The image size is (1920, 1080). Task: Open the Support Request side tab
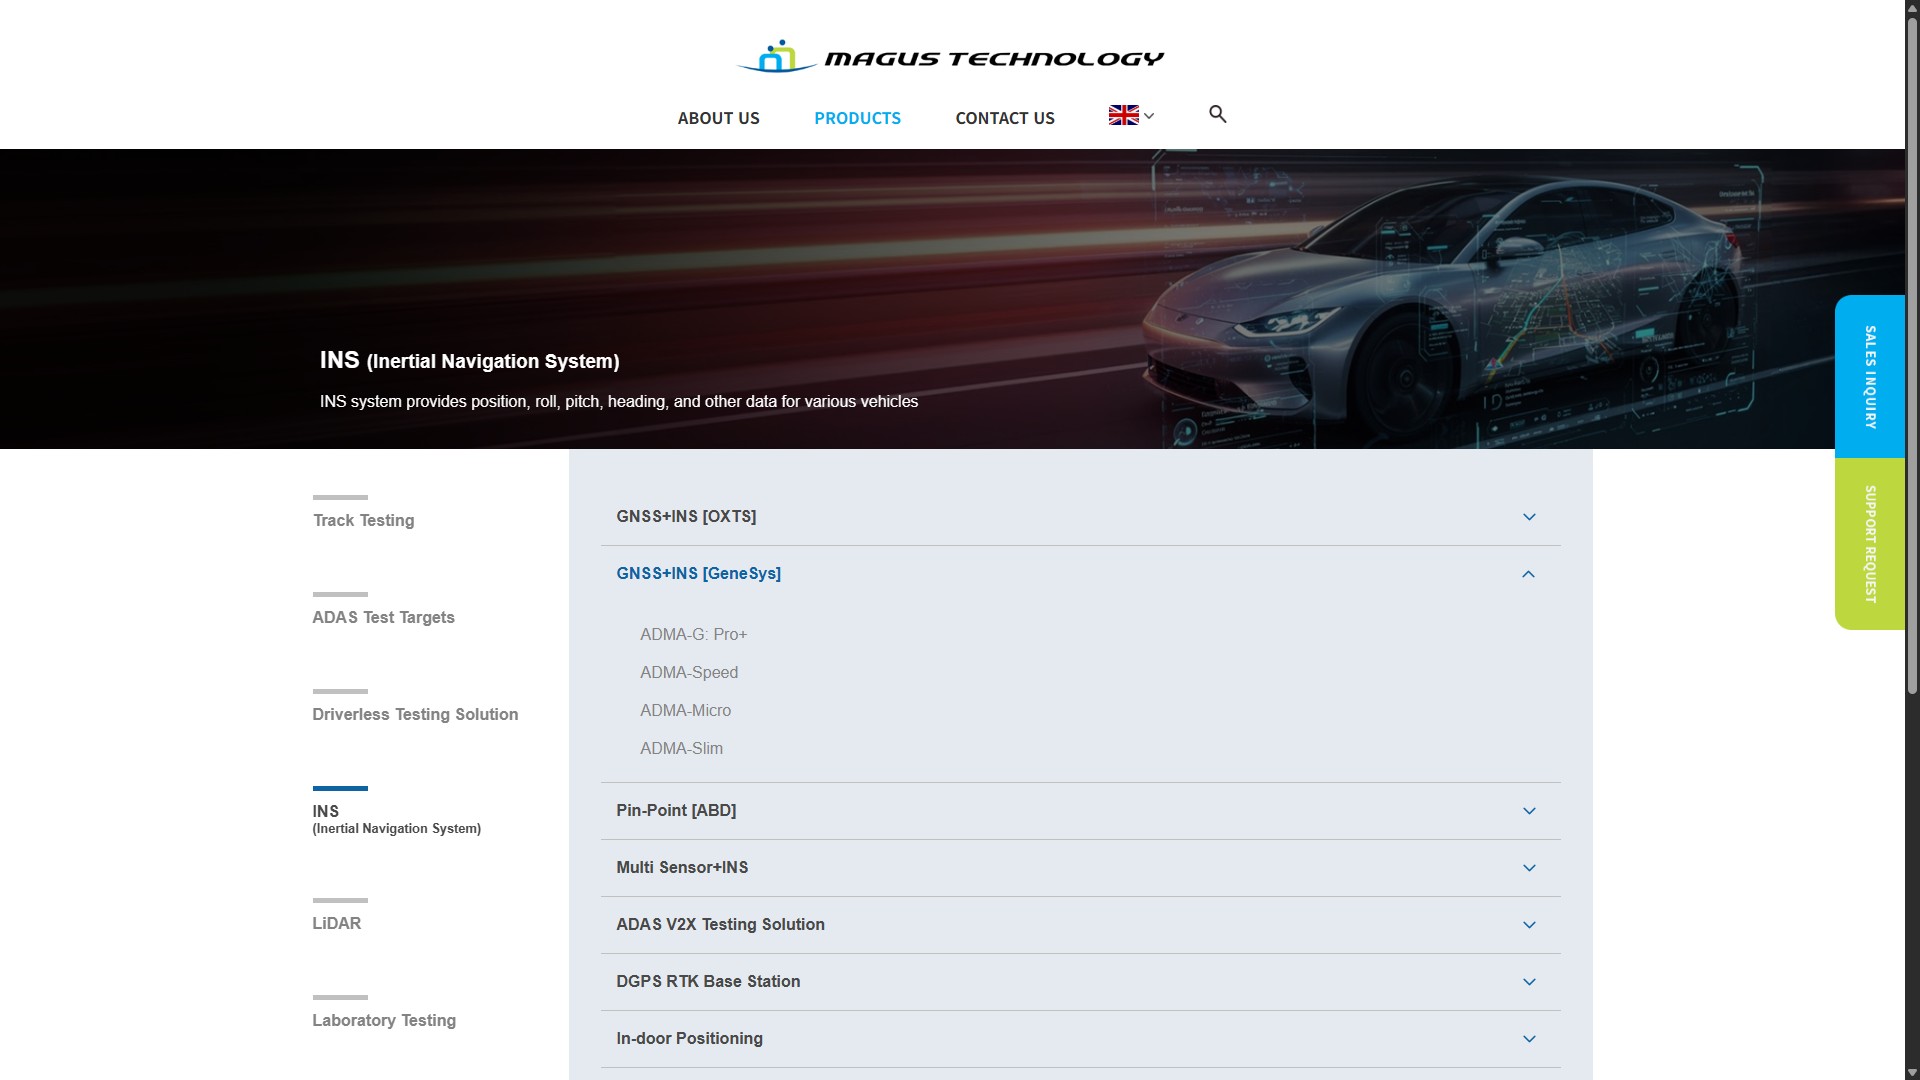(x=1869, y=543)
